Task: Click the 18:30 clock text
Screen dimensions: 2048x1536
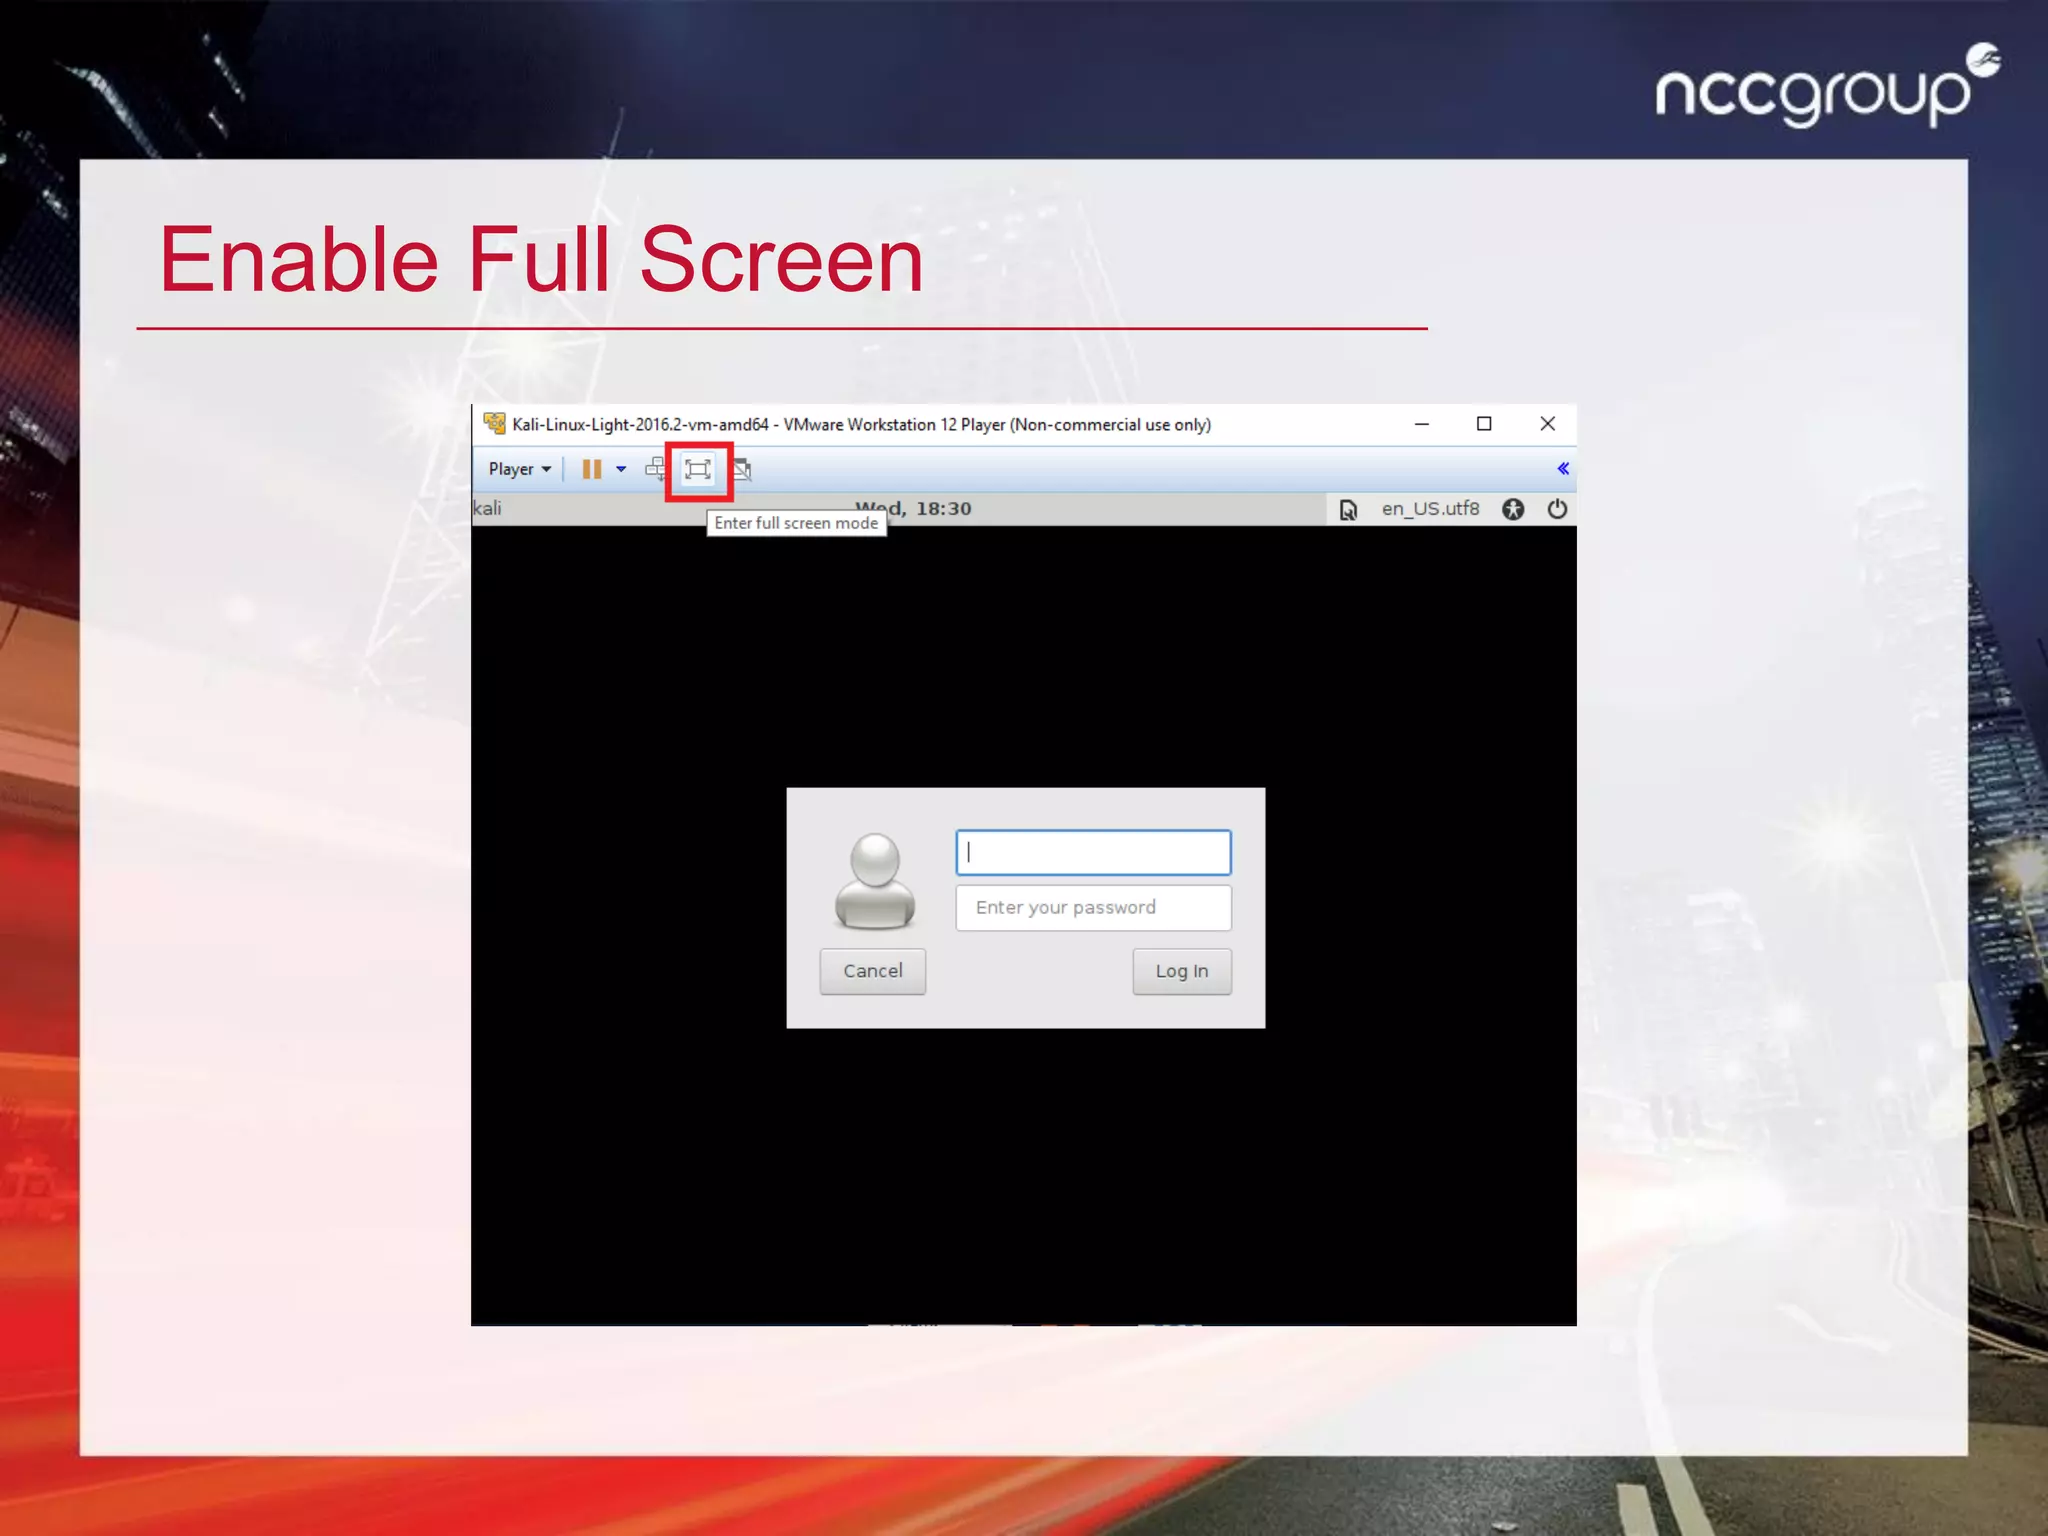Action: (944, 509)
